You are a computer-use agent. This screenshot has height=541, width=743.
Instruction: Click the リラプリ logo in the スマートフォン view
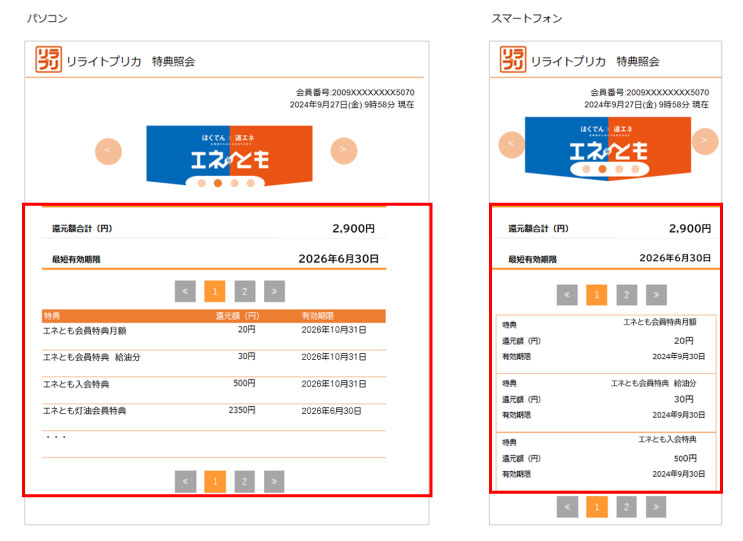(x=513, y=59)
